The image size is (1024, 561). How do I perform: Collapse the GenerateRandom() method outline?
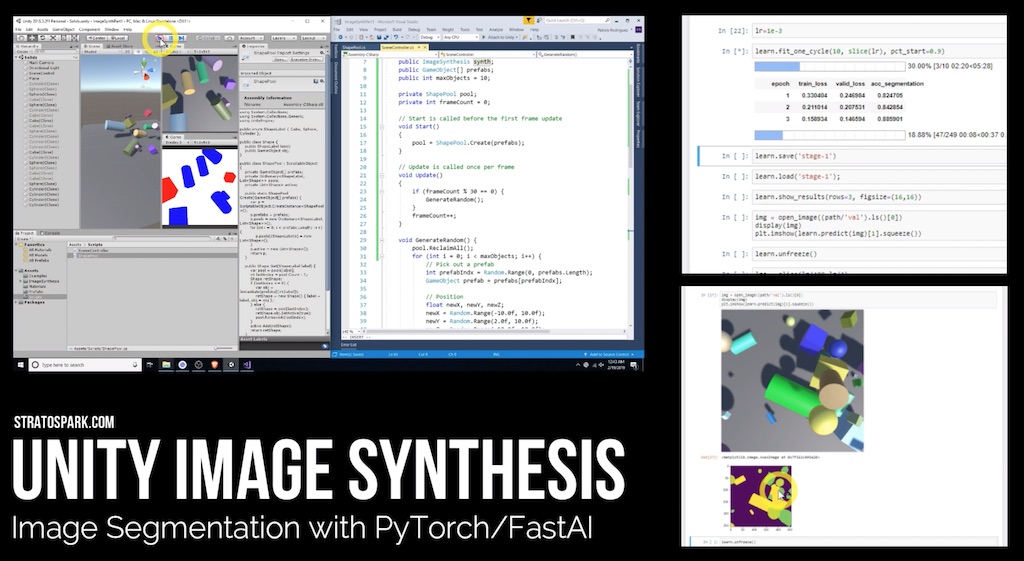(x=382, y=240)
